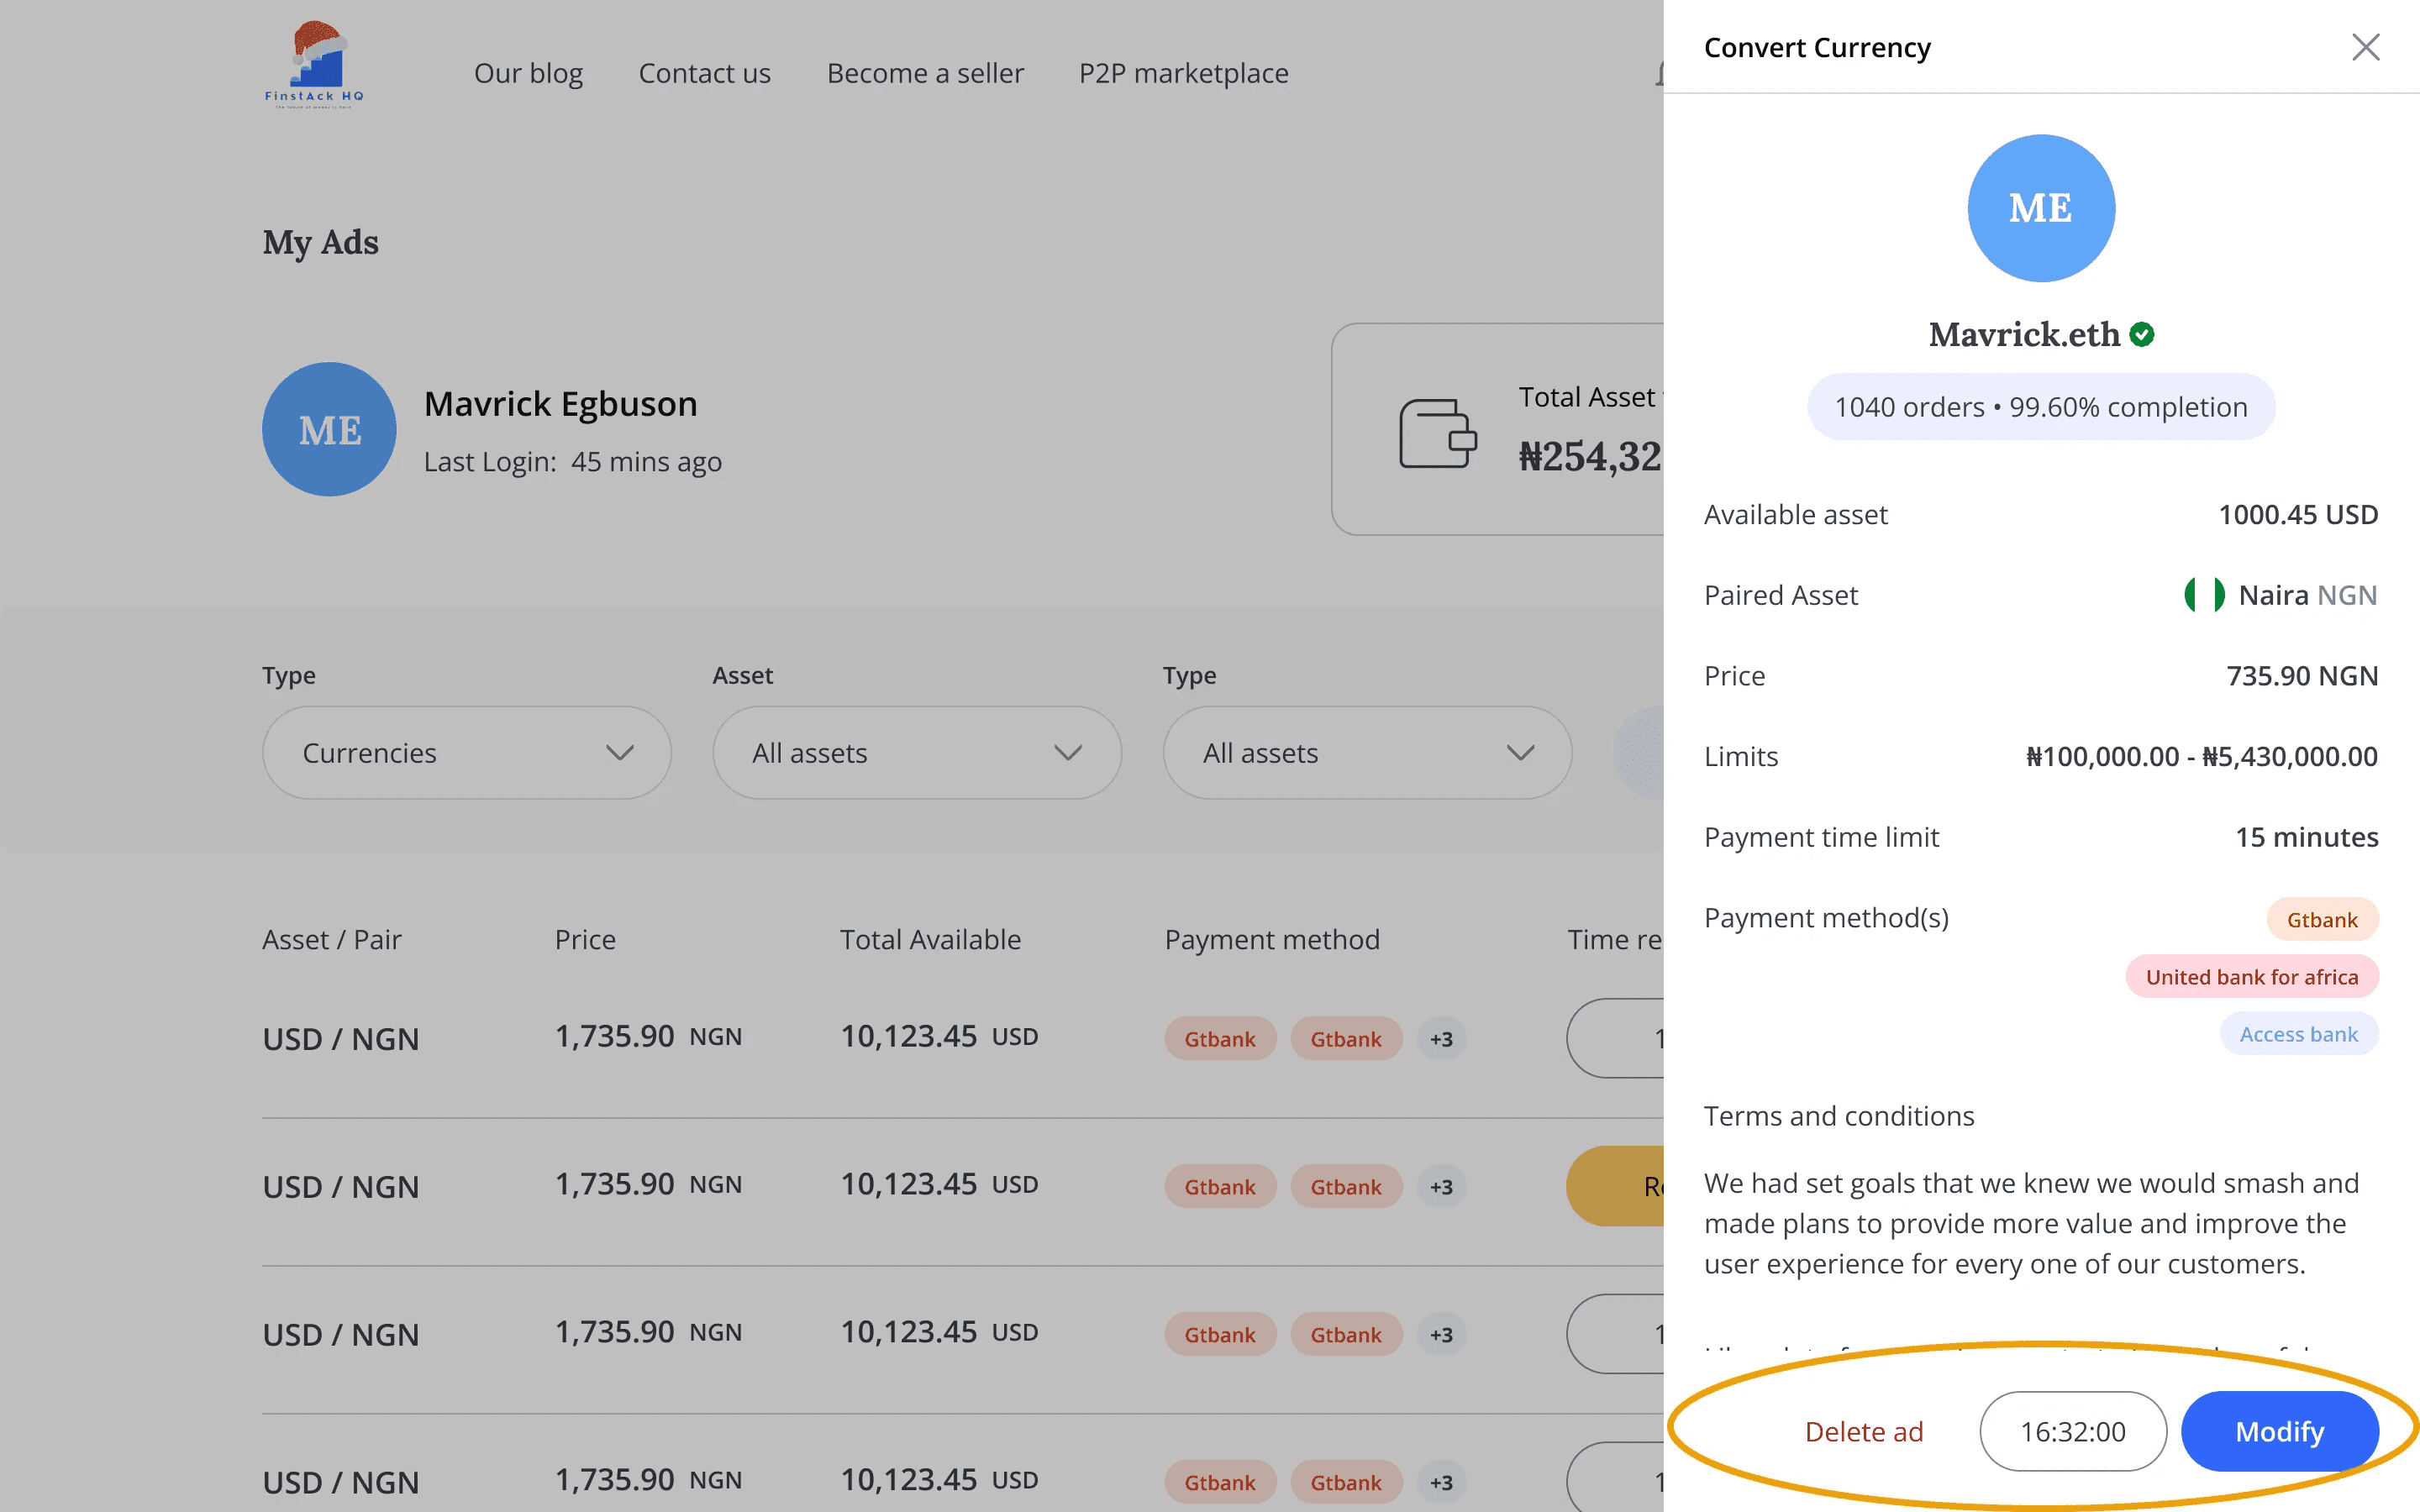Click 10,123.45 USD in the first ad row
2420x1512 pixels.
939,1036
